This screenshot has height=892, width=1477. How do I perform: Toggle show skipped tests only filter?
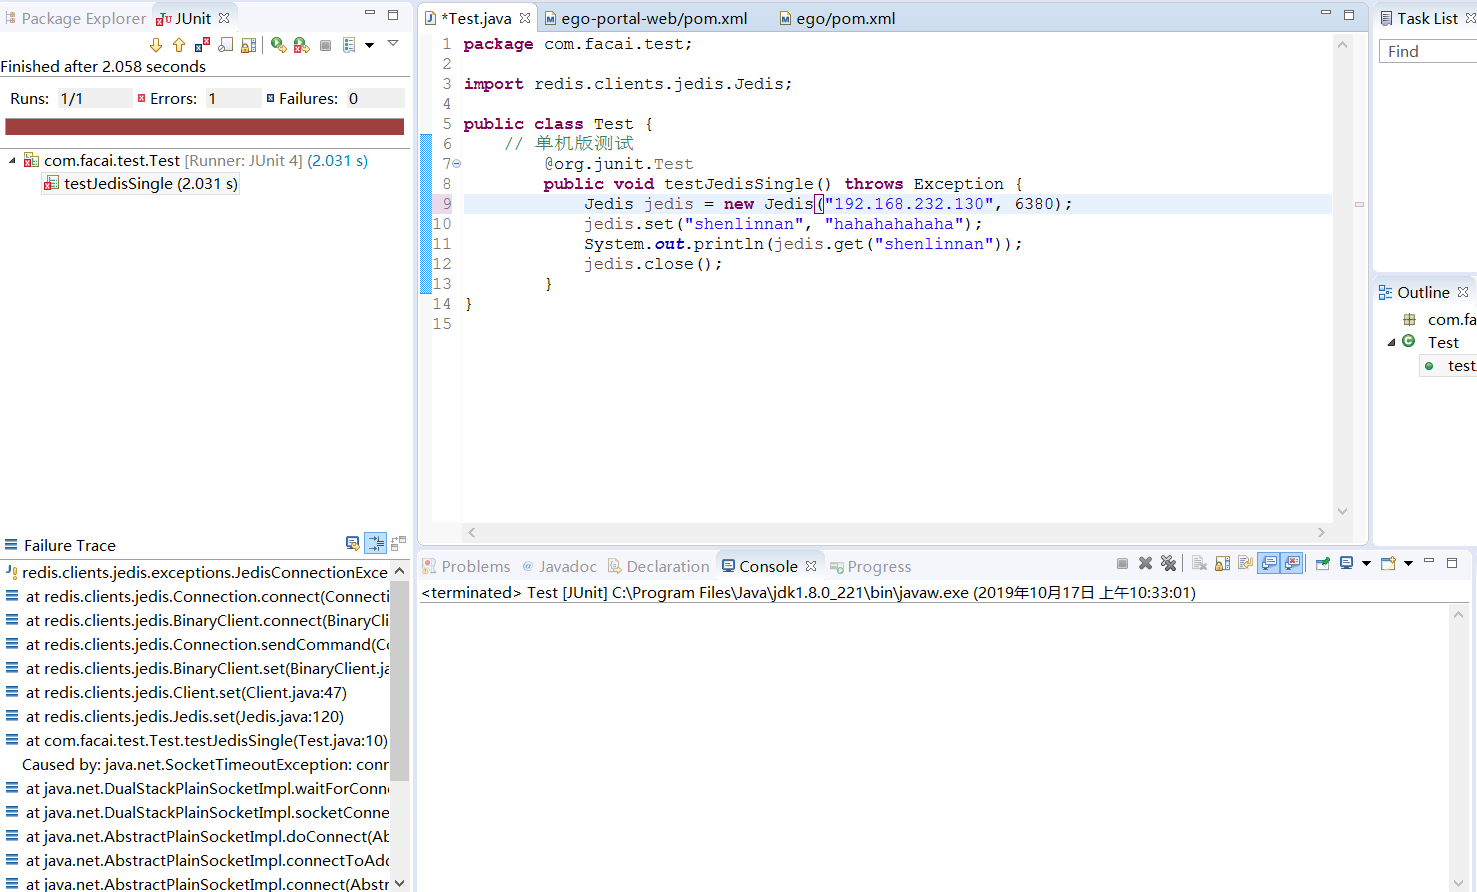point(226,45)
